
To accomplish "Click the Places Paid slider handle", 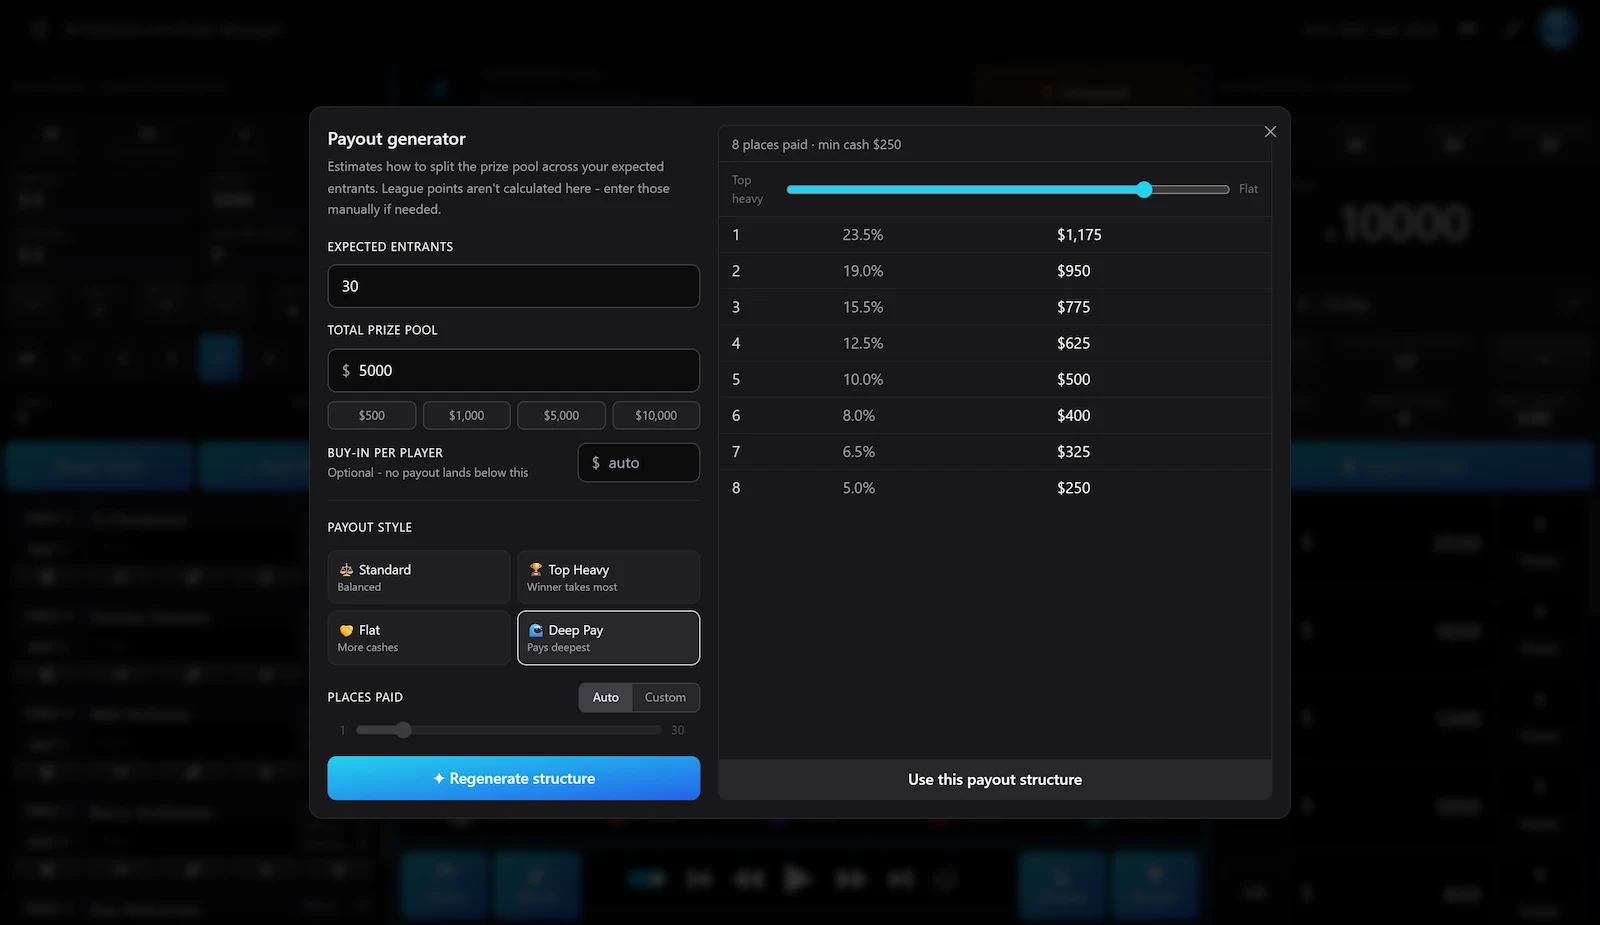I will click(x=403, y=730).
